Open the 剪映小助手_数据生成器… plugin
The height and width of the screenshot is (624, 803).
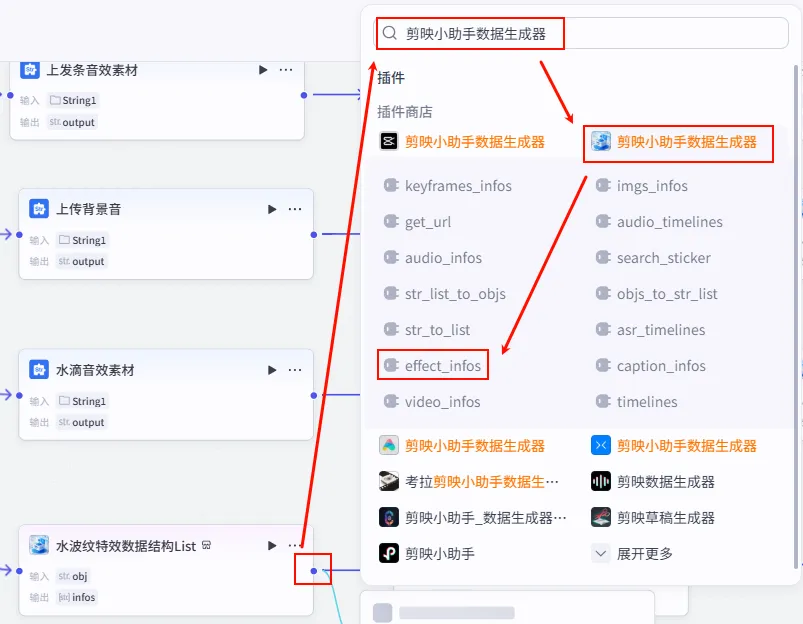472,517
